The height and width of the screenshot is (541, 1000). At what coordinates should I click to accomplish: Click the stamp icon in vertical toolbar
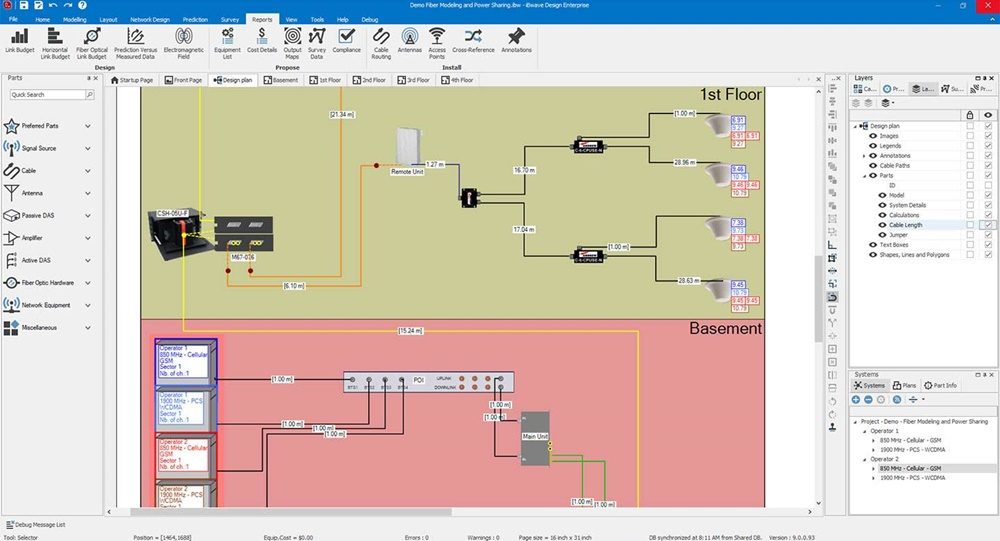(x=832, y=427)
